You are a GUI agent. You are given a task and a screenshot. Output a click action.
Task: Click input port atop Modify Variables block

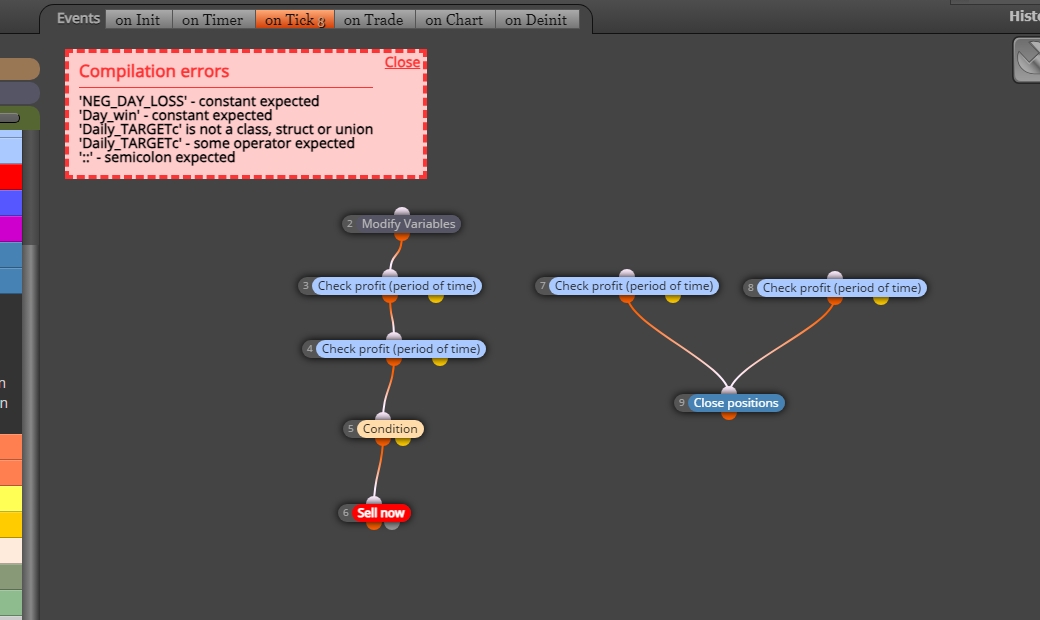[402, 212]
